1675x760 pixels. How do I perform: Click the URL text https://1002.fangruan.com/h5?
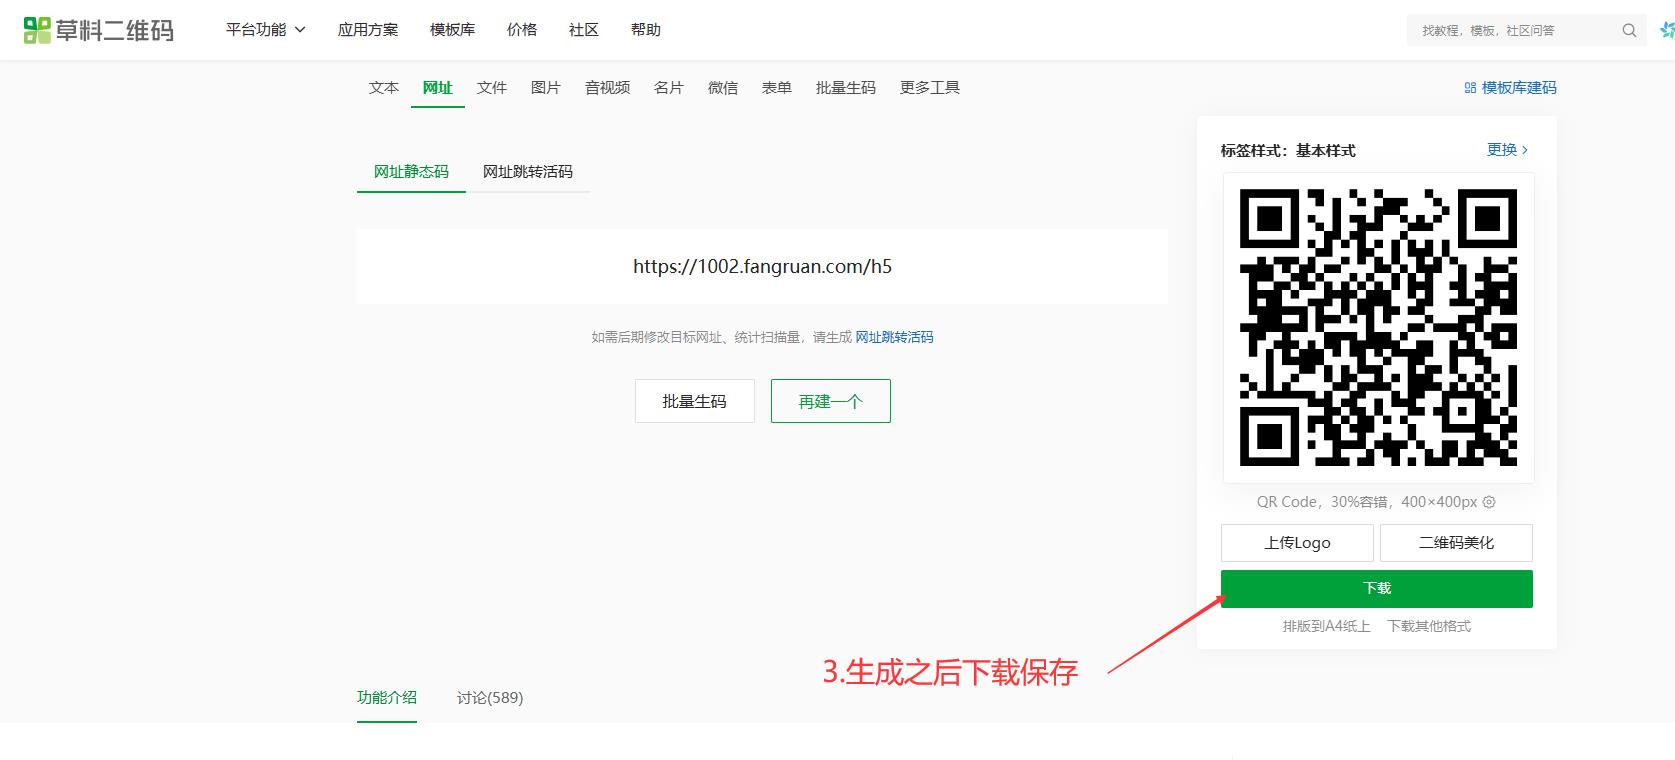point(762,266)
